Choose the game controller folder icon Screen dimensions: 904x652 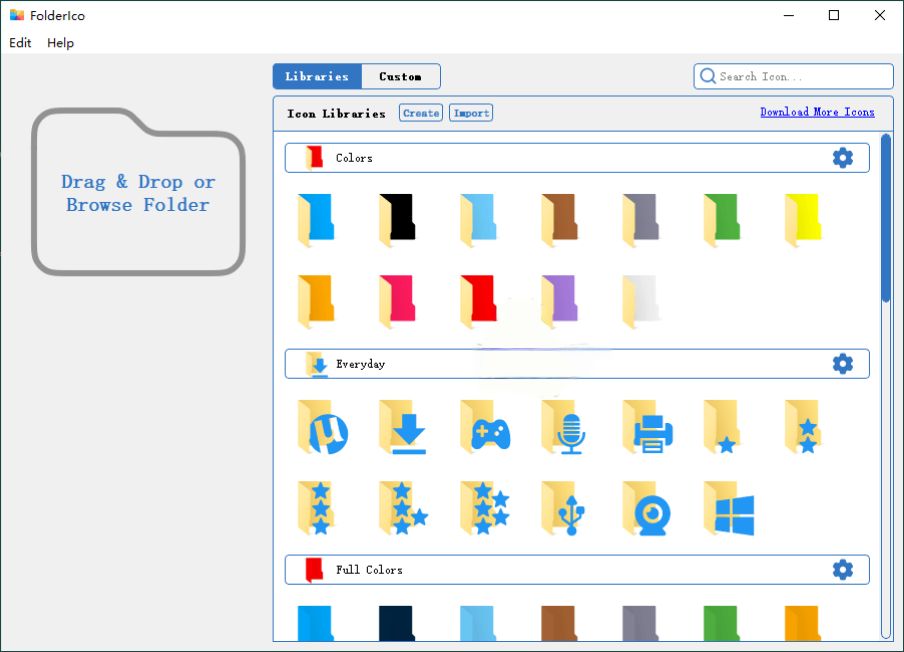click(x=485, y=427)
